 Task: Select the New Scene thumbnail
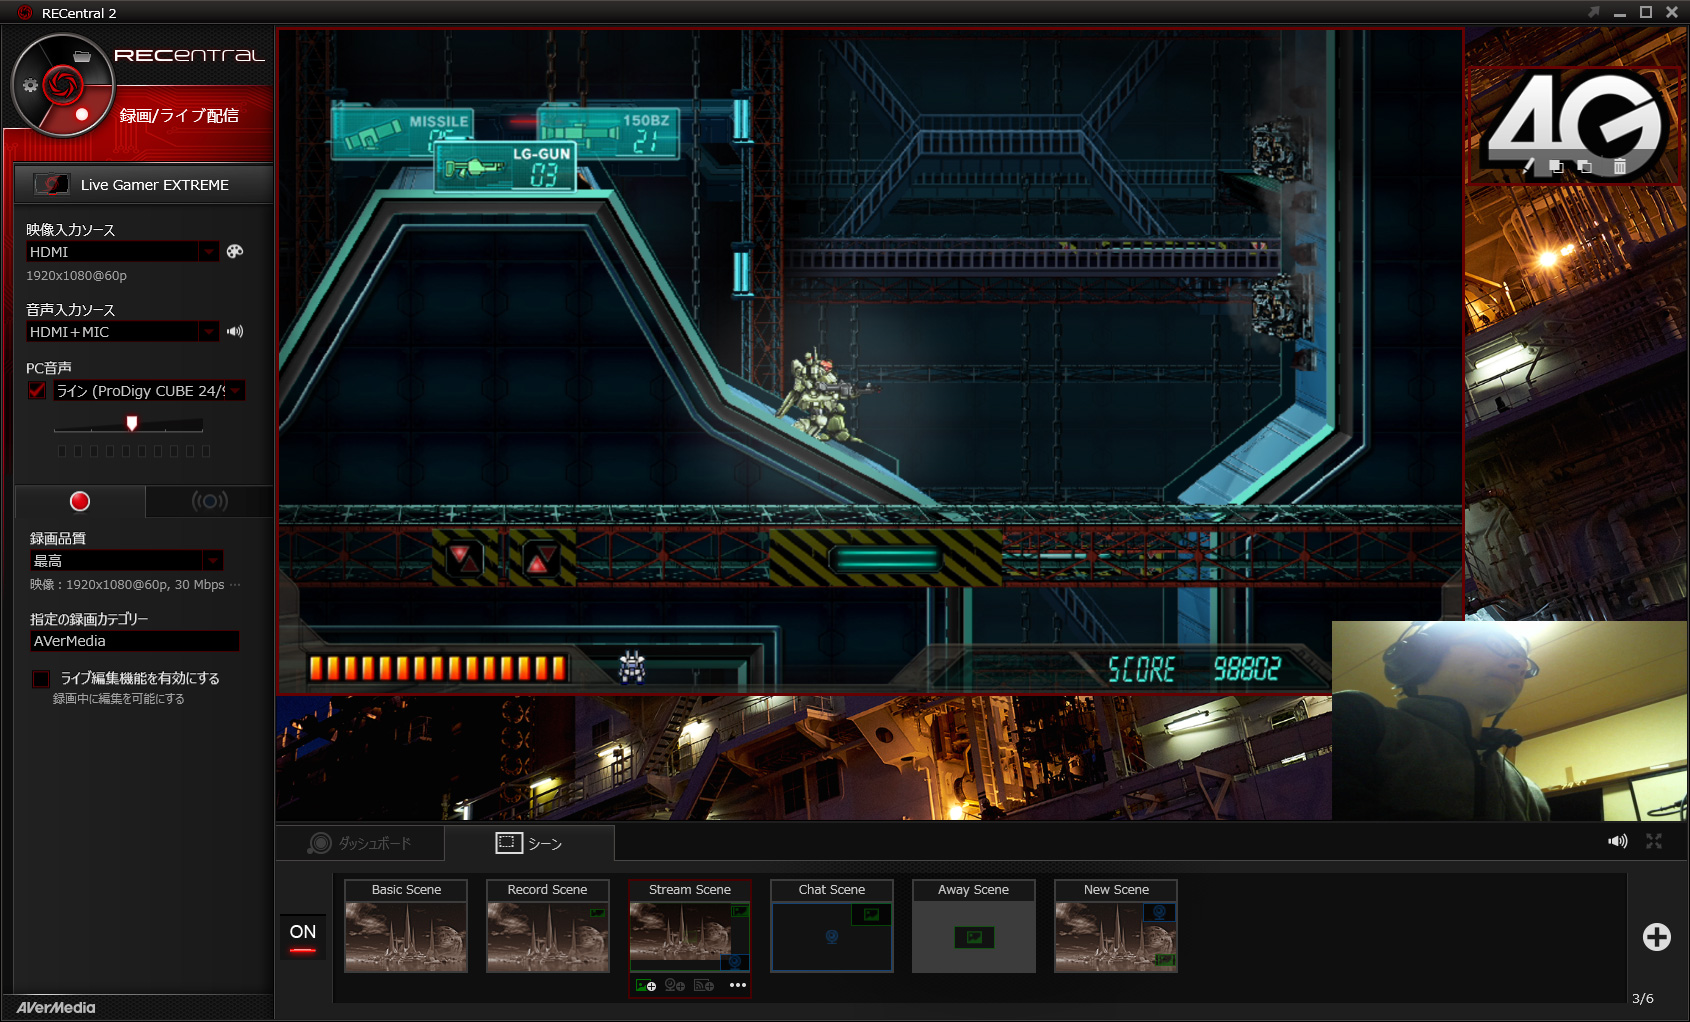pyautogui.click(x=1116, y=926)
